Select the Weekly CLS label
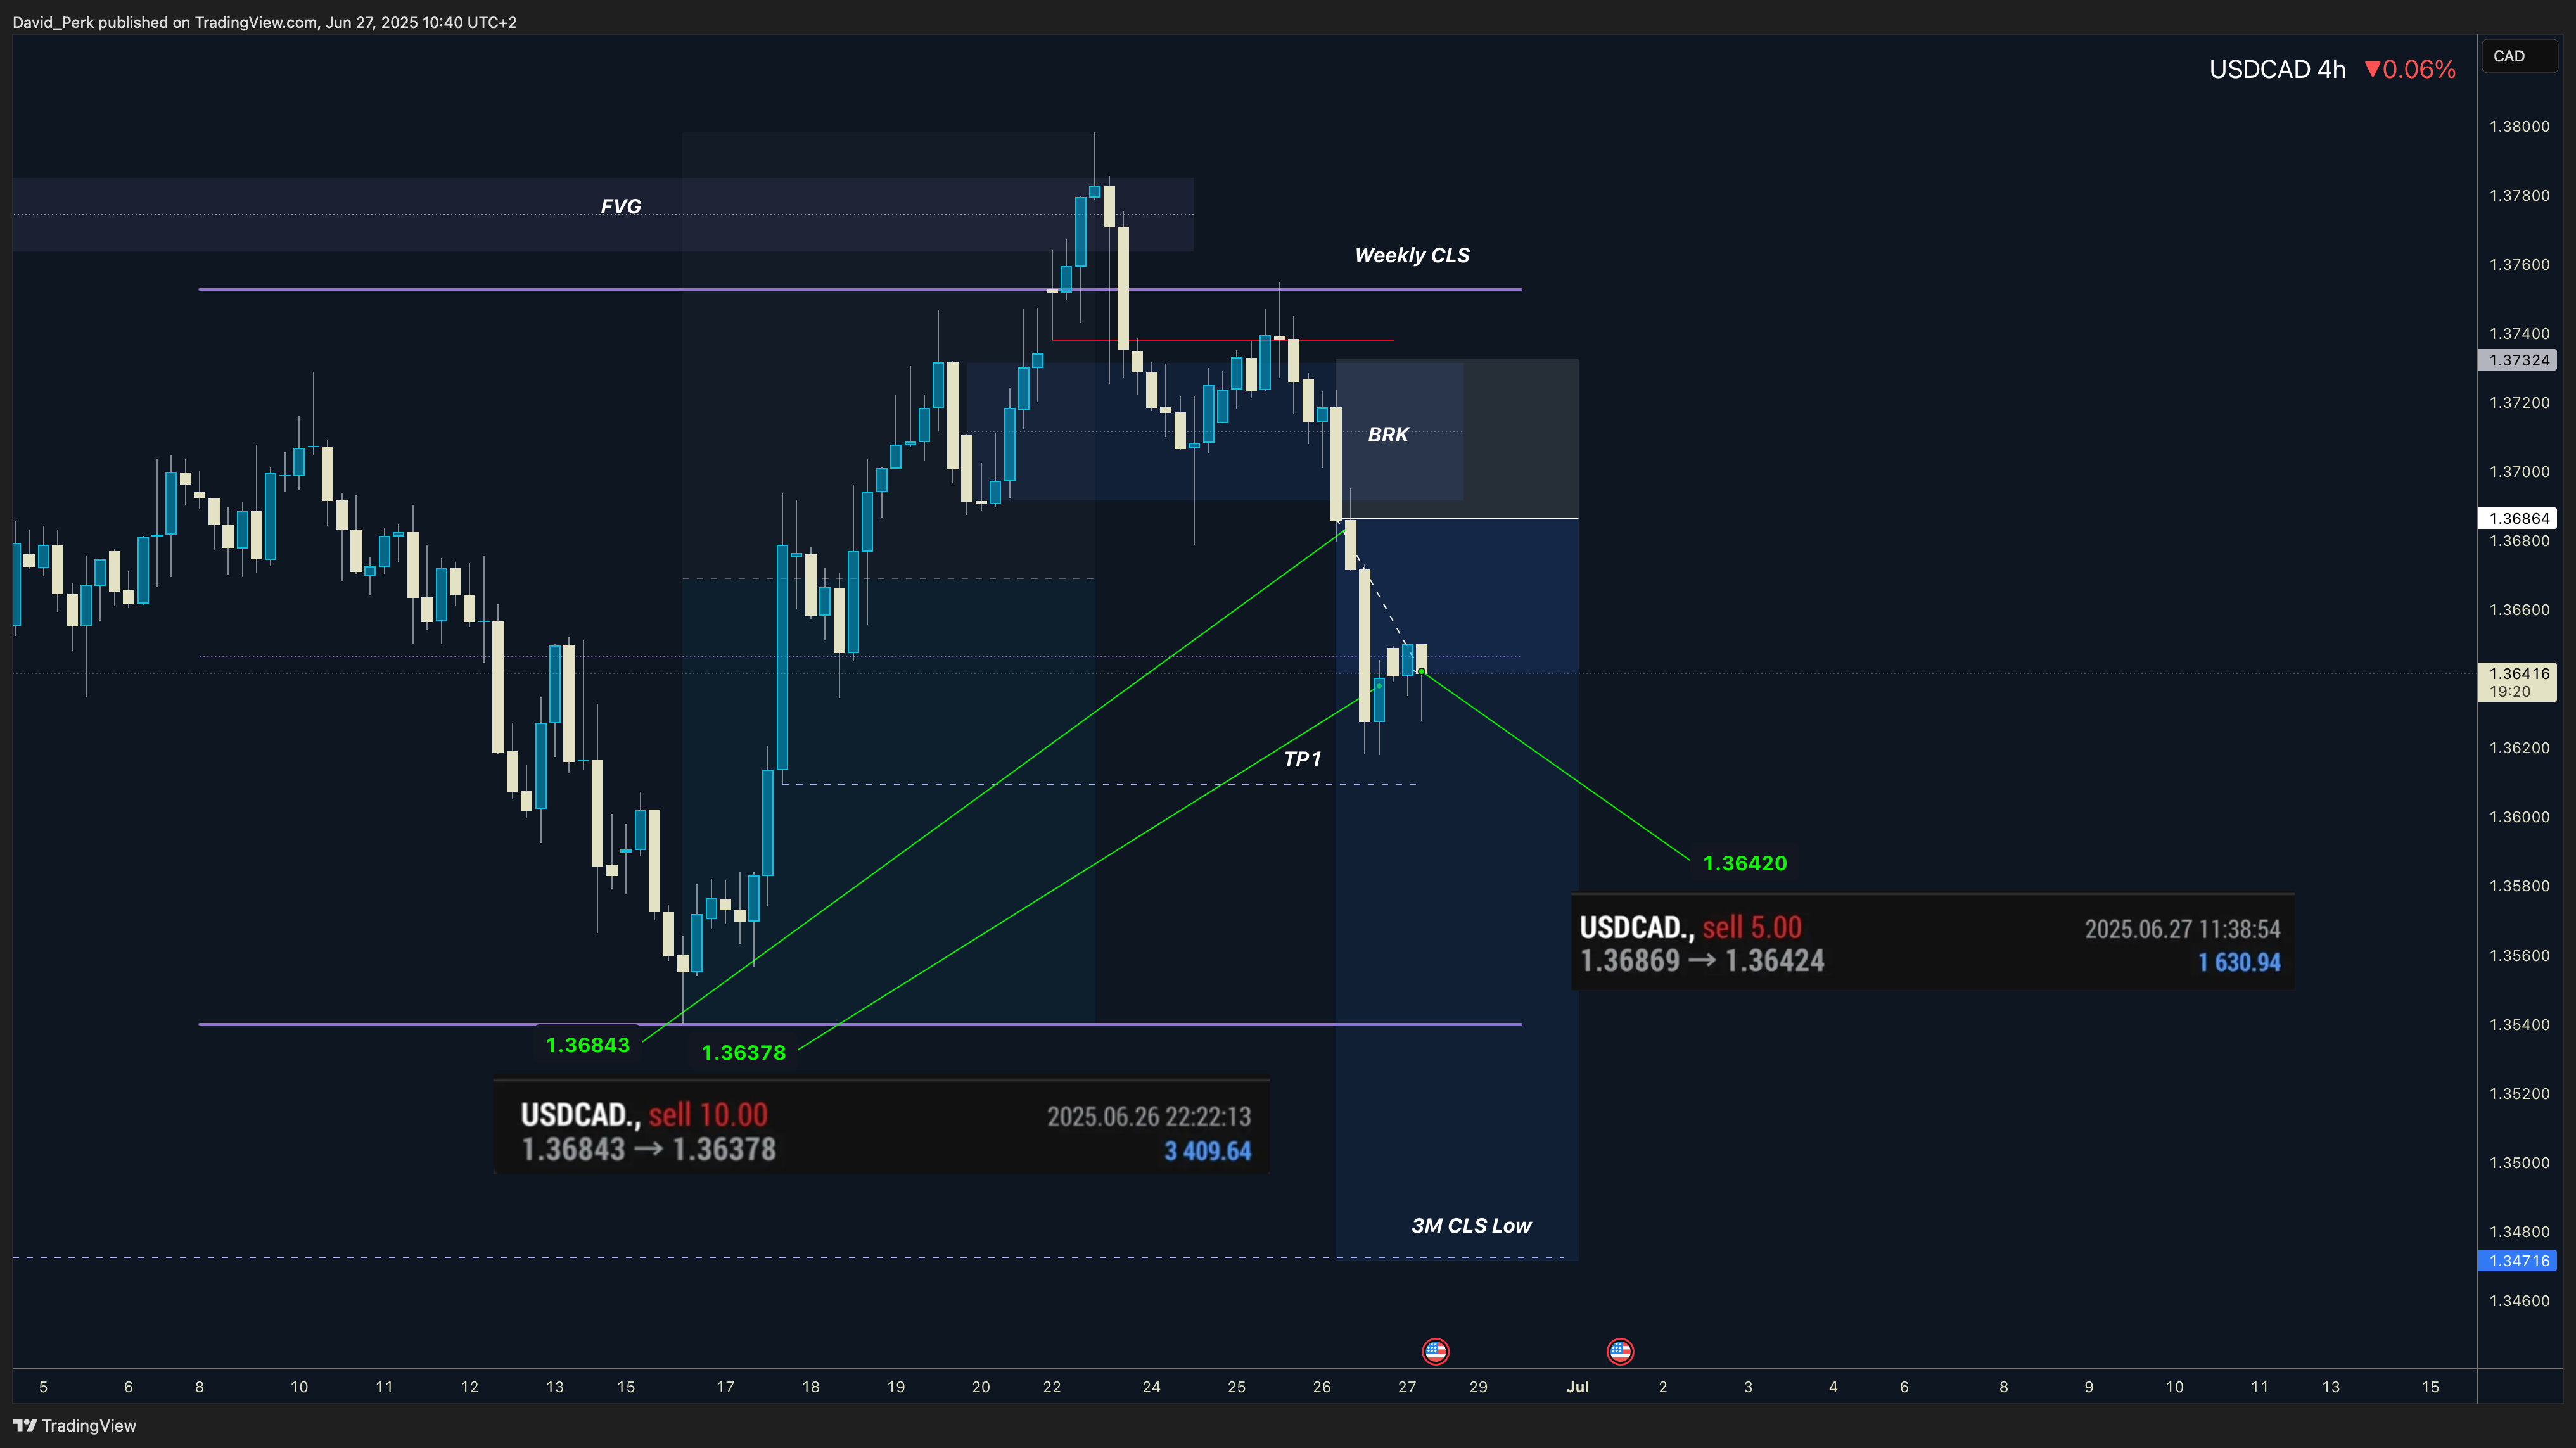Image resolution: width=2576 pixels, height=1448 pixels. (x=1412, y=255)
